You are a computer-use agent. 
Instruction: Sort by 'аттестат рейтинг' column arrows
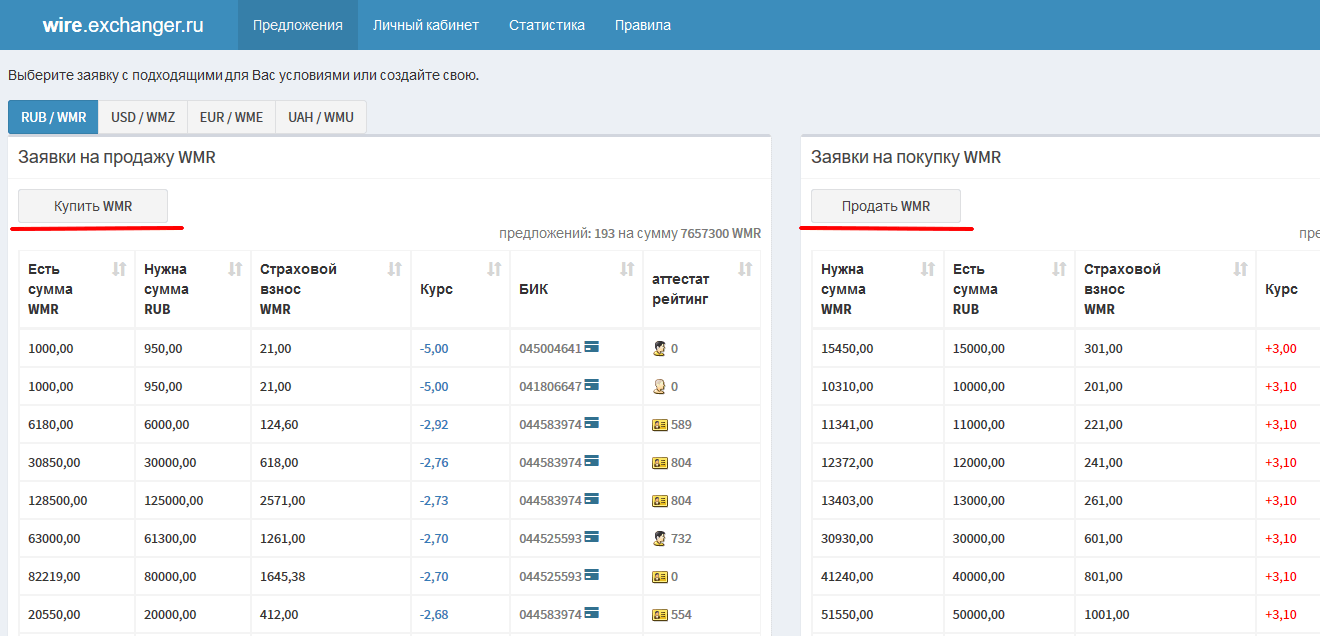tap(745, 269)
